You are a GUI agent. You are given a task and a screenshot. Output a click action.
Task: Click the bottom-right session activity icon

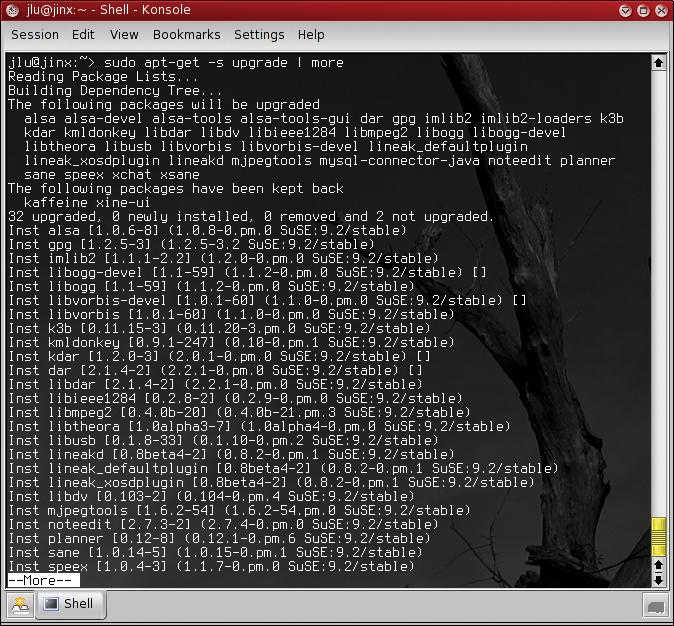656,606
